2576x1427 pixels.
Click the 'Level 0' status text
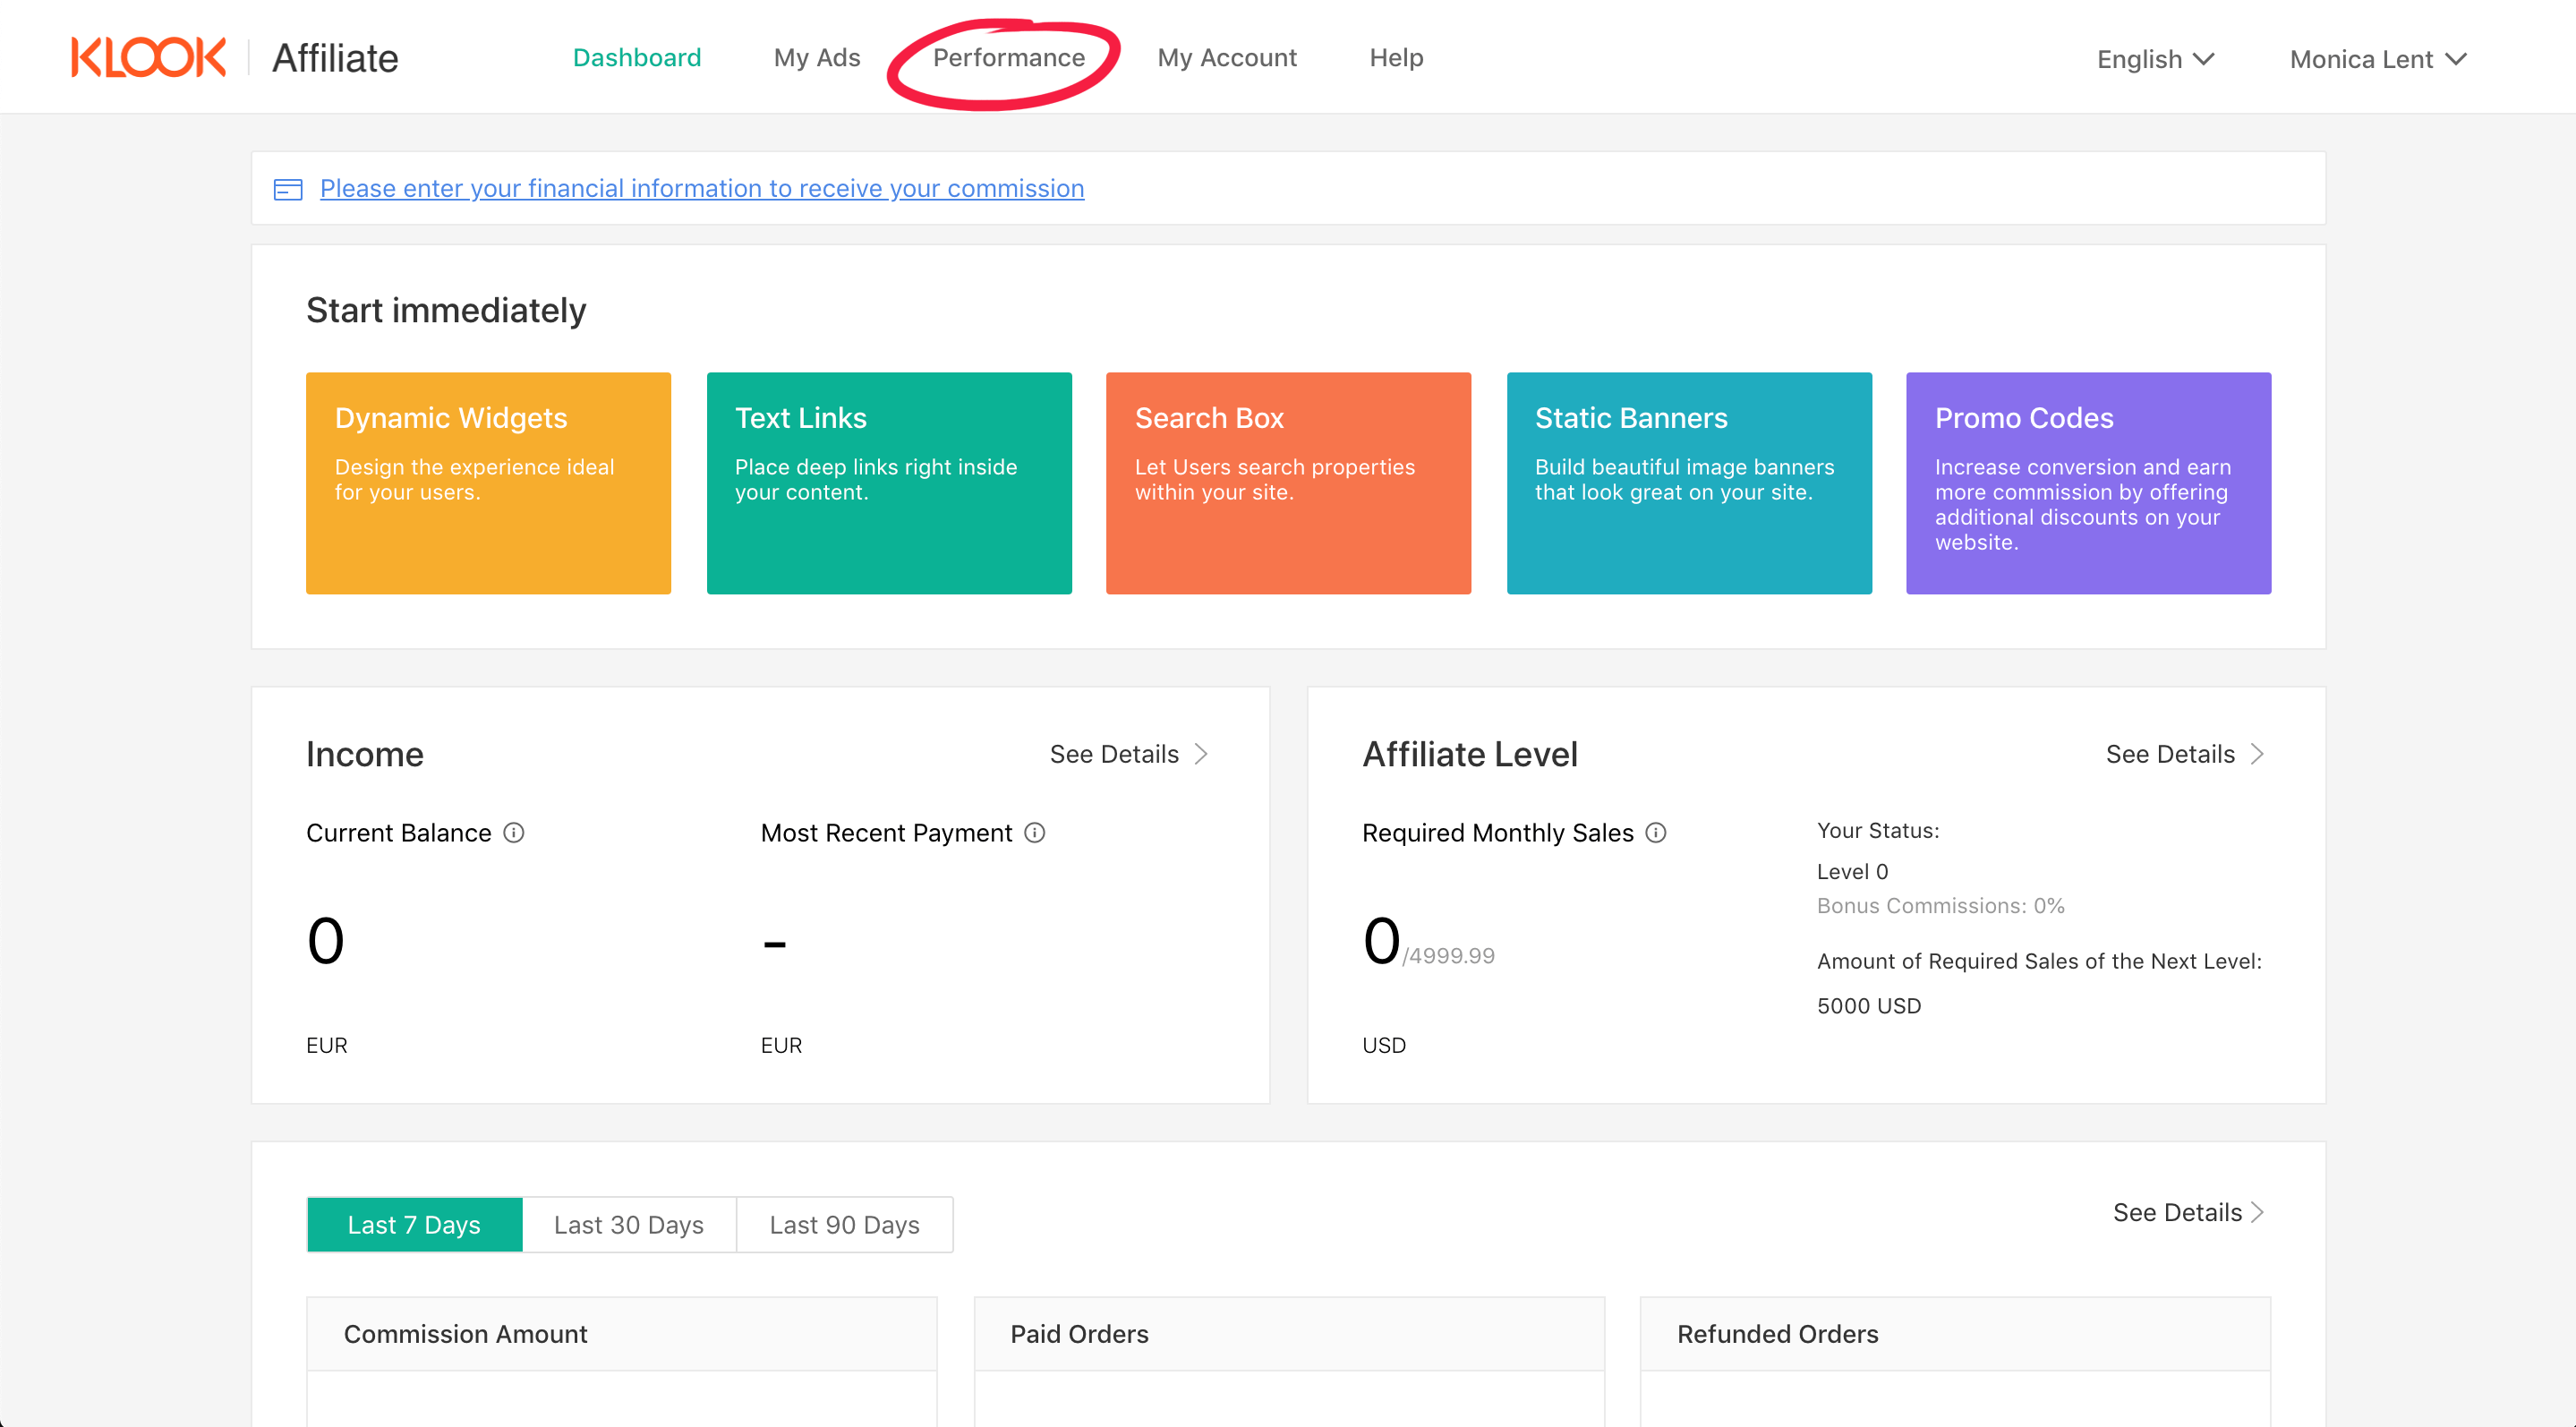click(1852, 871)
